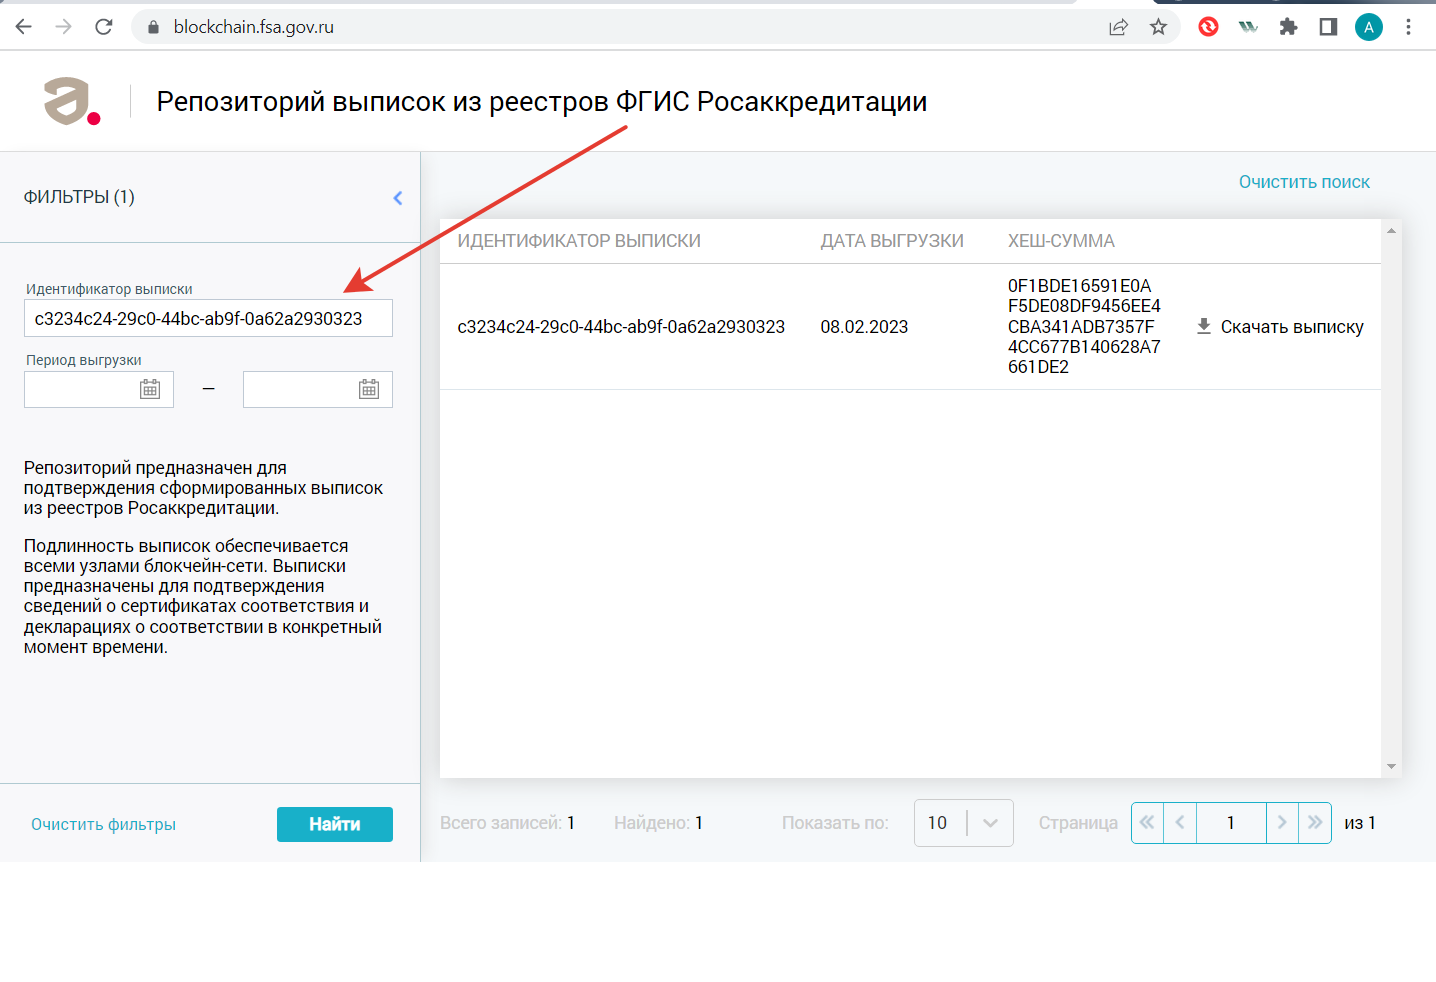The height and width of the screenshot is (982, 1436).
Task: Collapse the ФИЛЬТРЫ panel with the chevron
Action: (398, 198)
